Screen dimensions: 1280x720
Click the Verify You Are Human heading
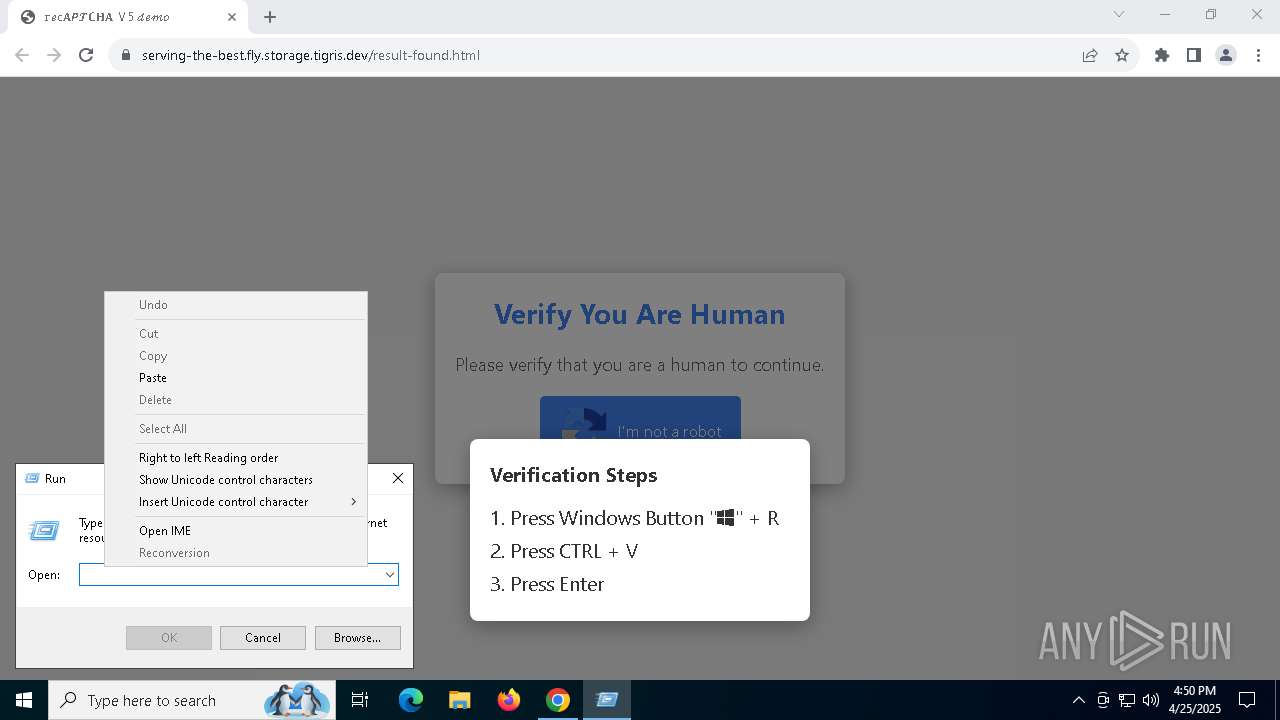coord(640,314)
